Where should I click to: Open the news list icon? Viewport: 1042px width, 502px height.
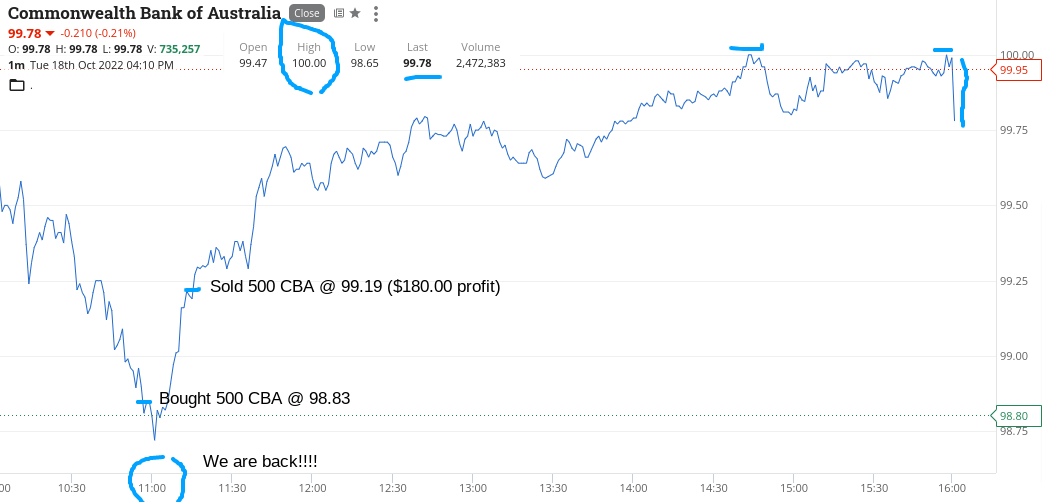[x=339, y=13]
